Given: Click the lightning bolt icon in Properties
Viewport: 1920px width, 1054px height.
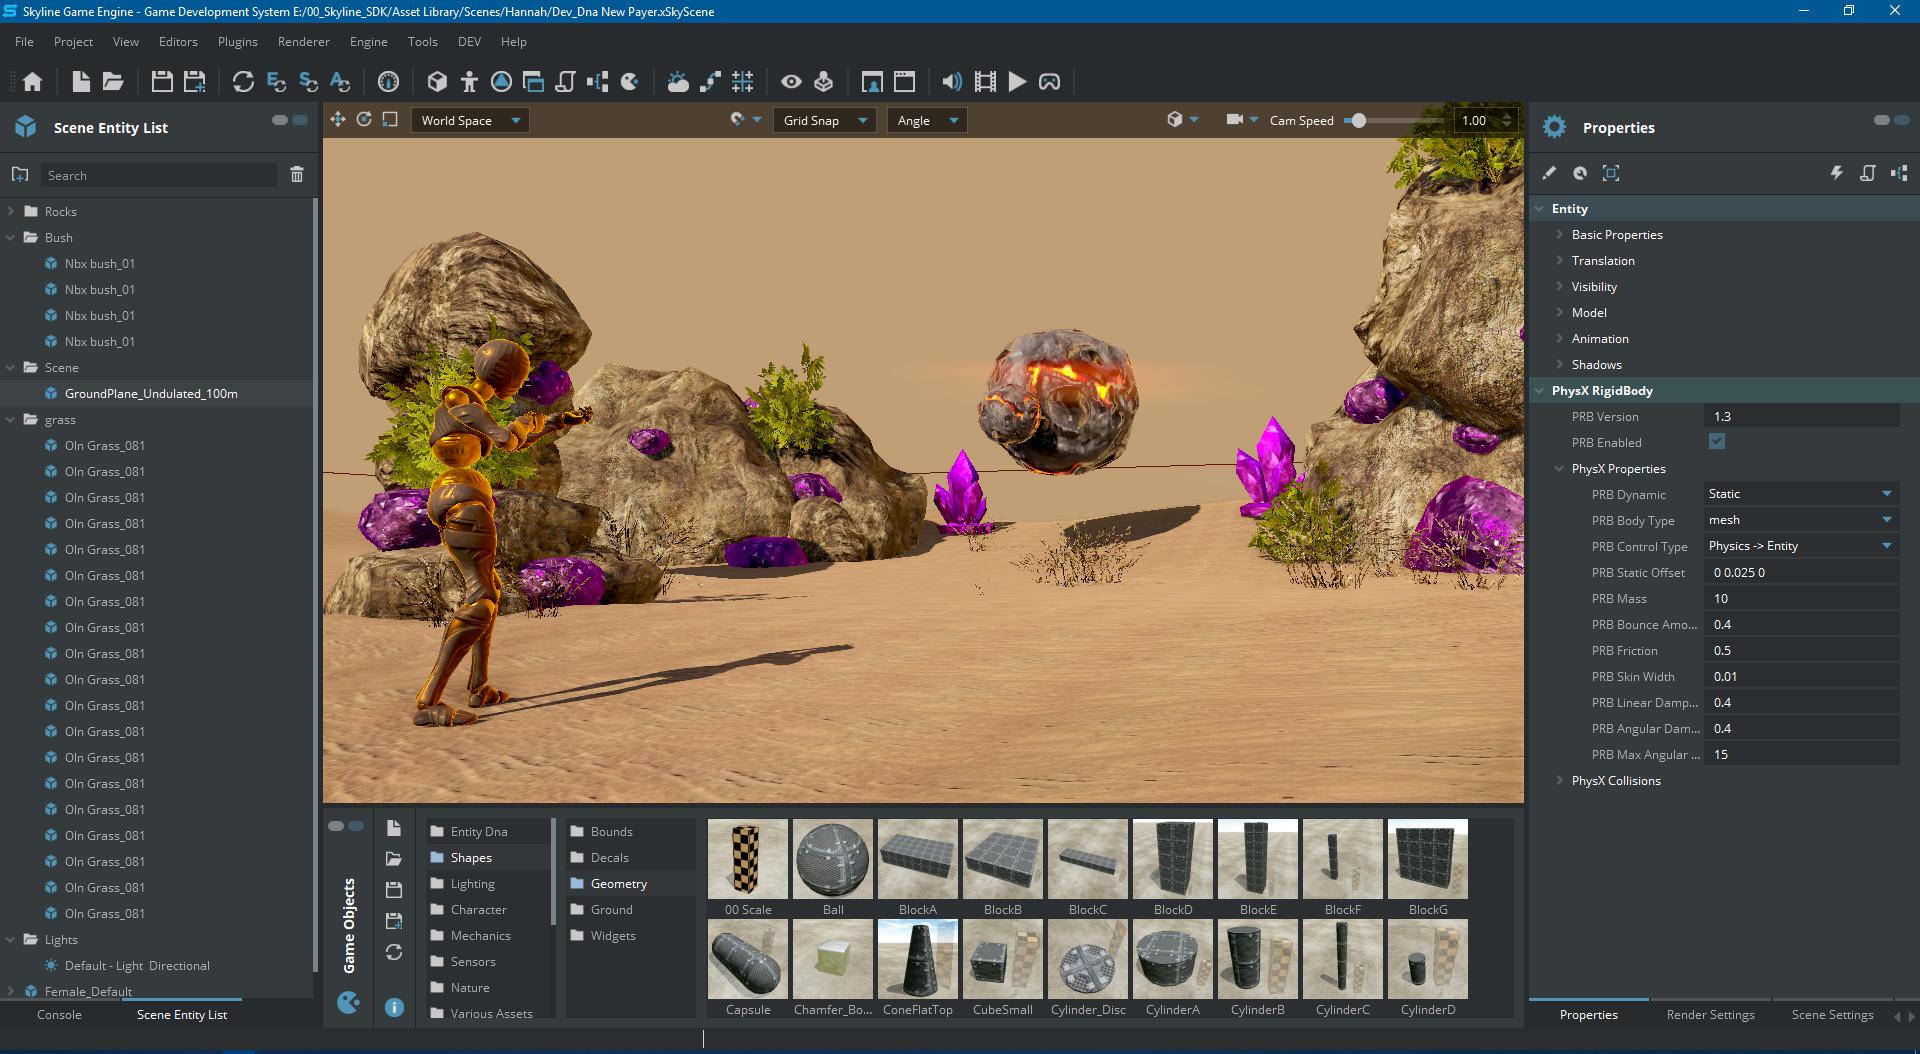Looking at the screenshot, I should [1836, 173].
